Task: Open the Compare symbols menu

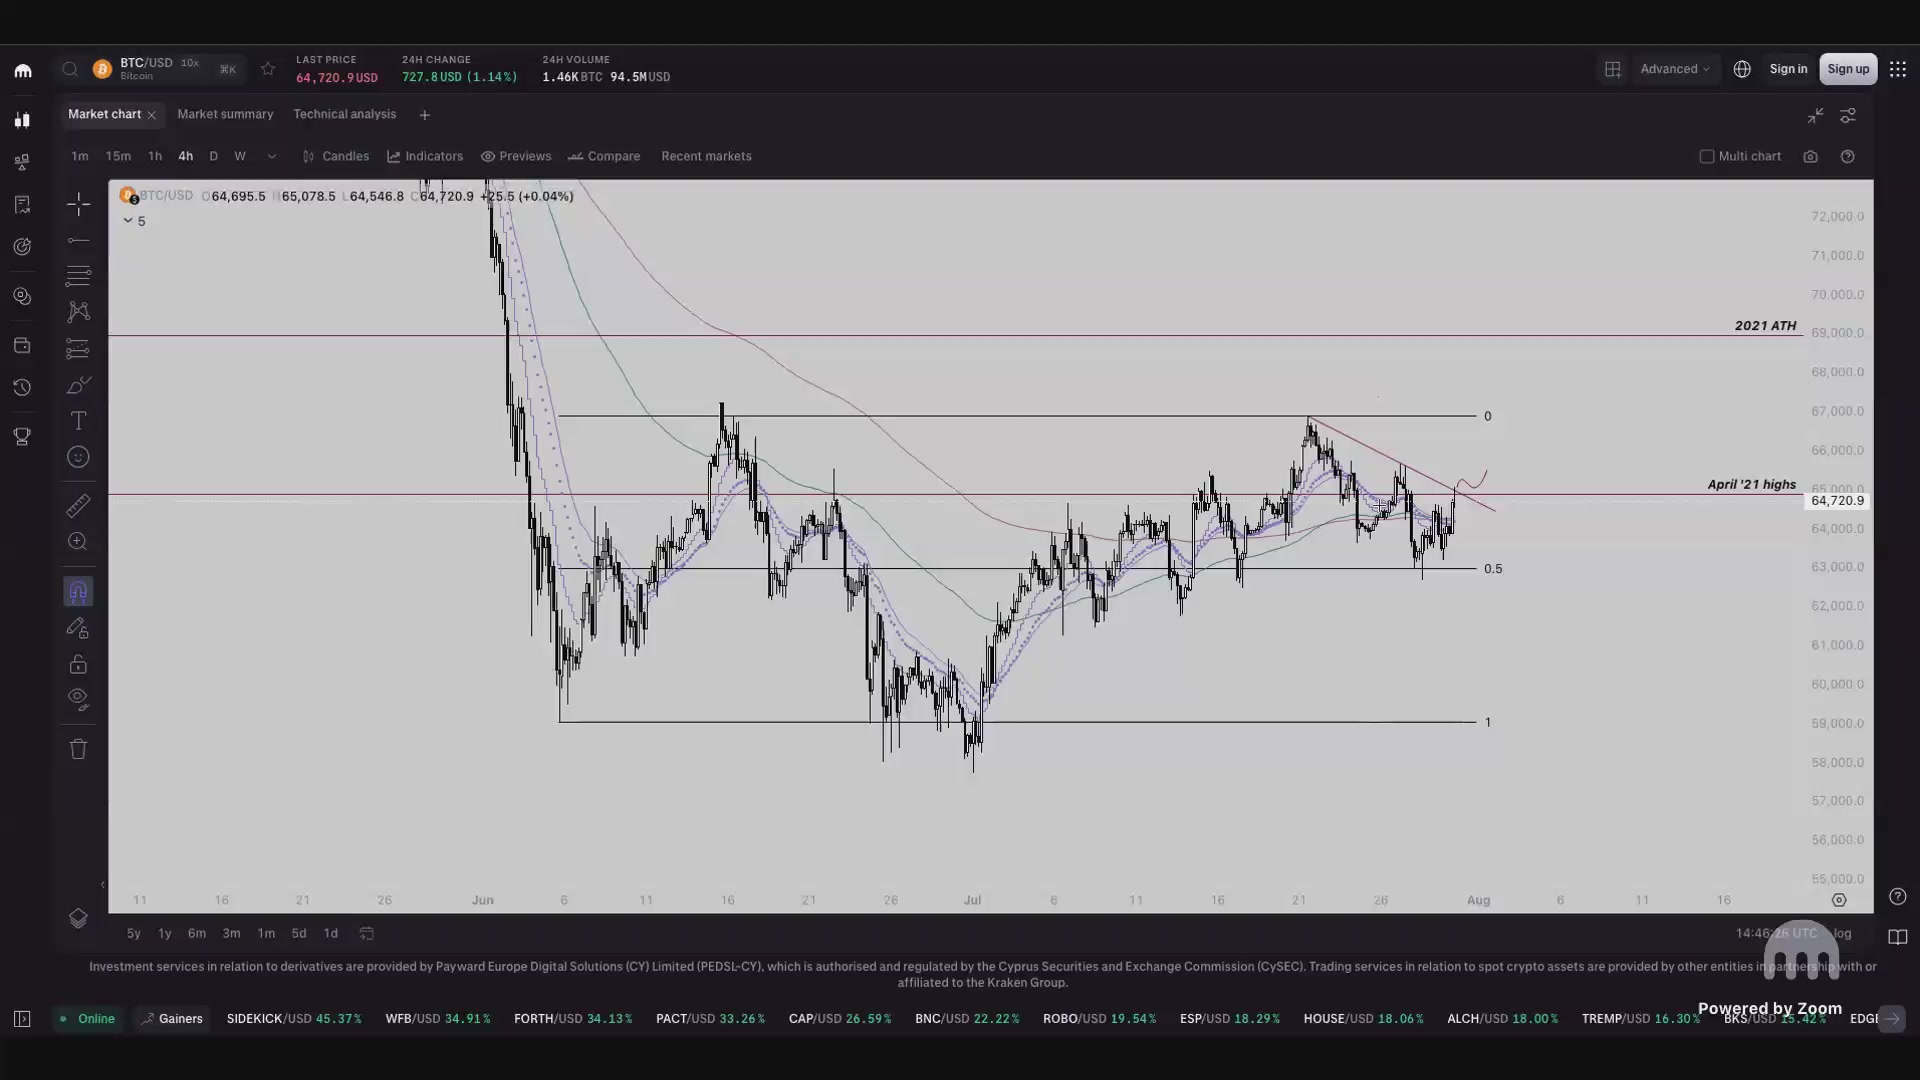Action: [x=604, y=157]
